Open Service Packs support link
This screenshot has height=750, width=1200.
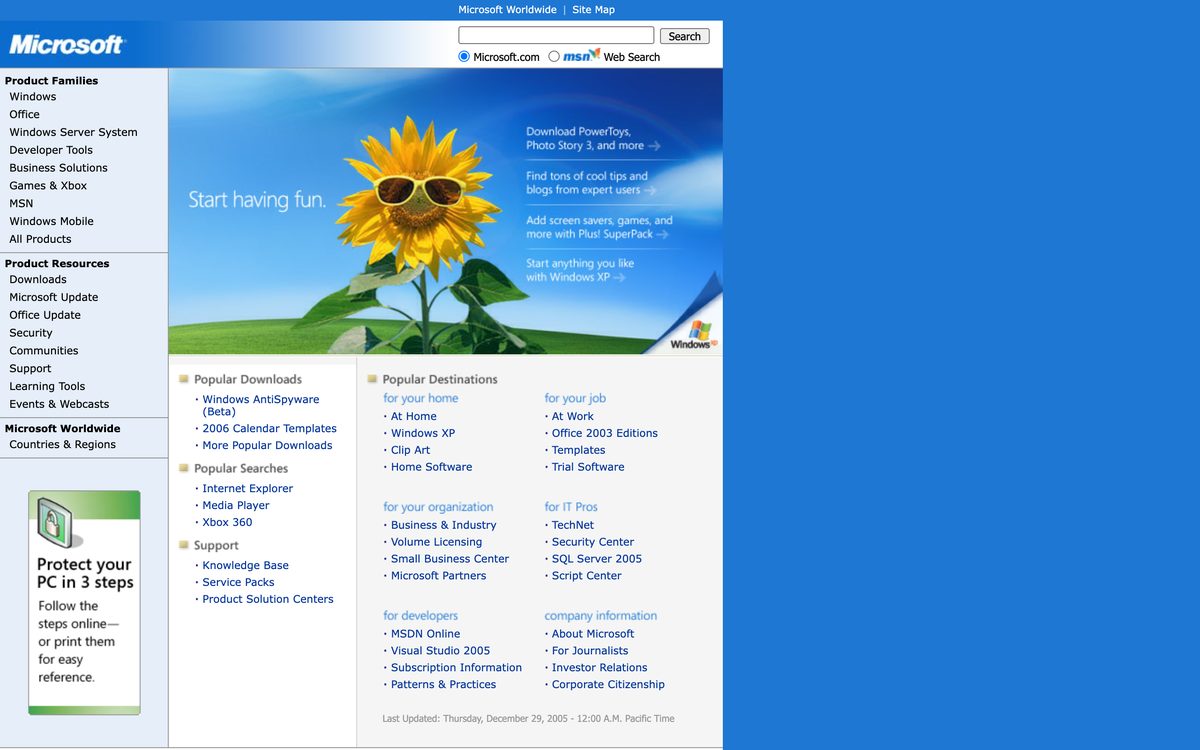coord(238,583)
